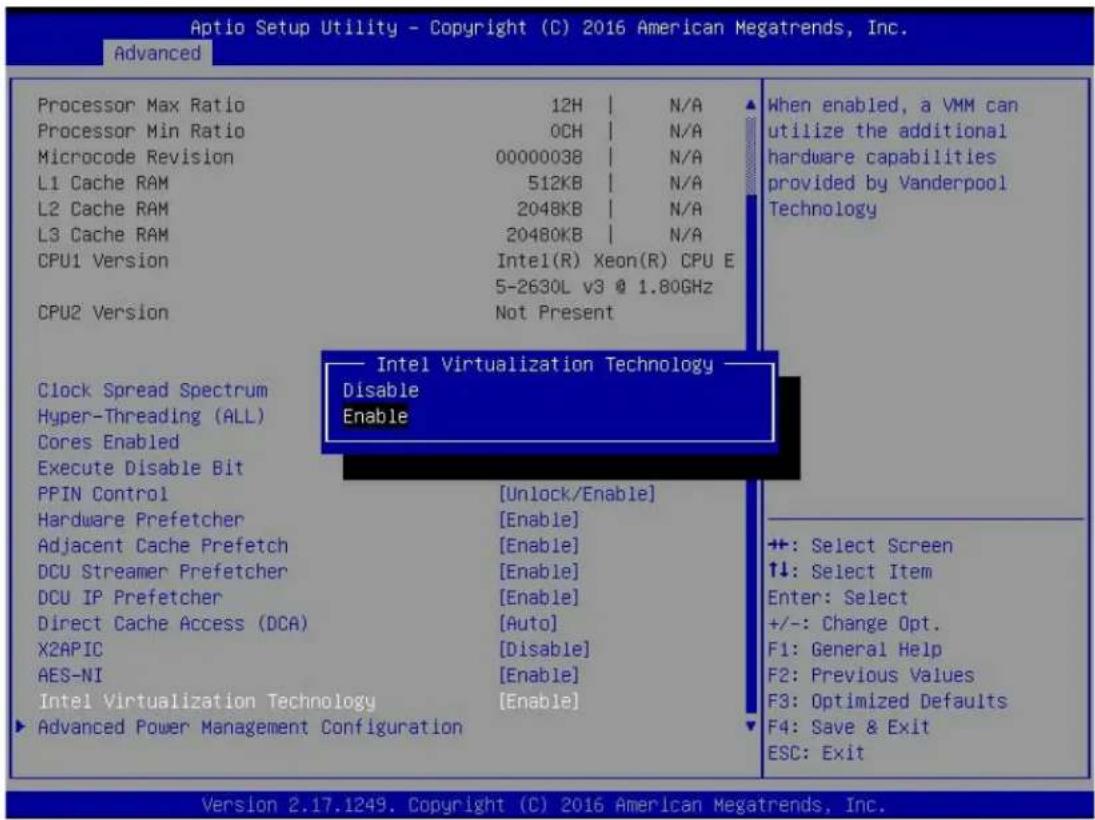This screenshot has width=1095, height=820.
Task: Select DCU IP Prefetcher setting
Action: coord(130,597)
